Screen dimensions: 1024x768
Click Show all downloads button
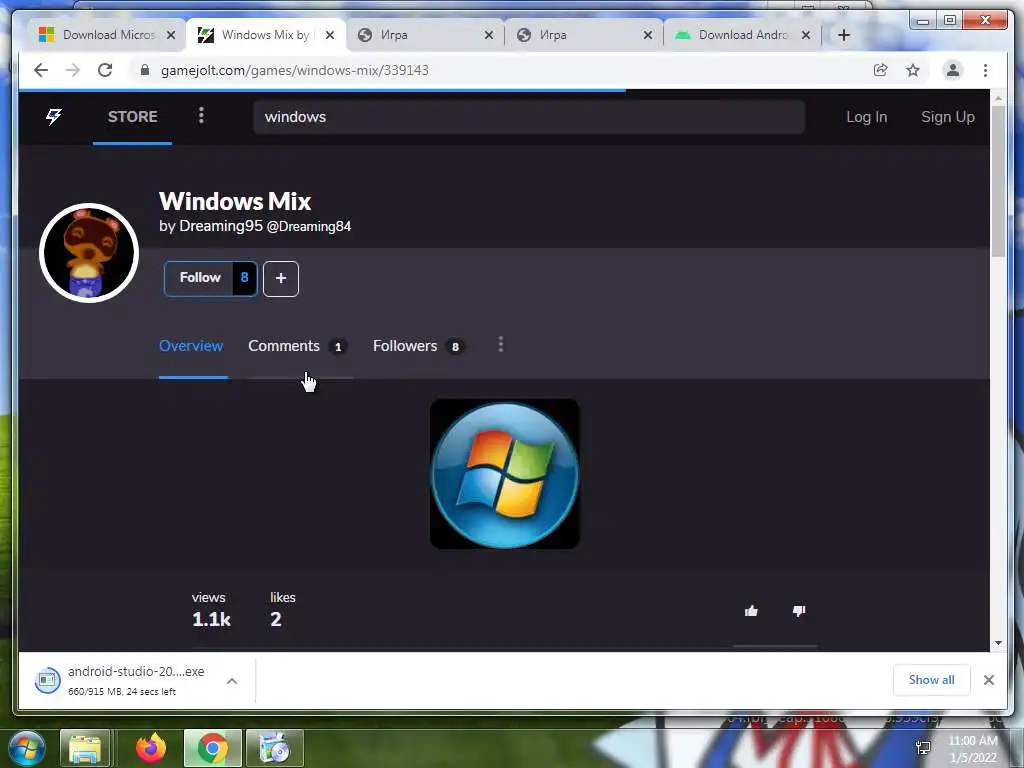[x=931, y=680]
